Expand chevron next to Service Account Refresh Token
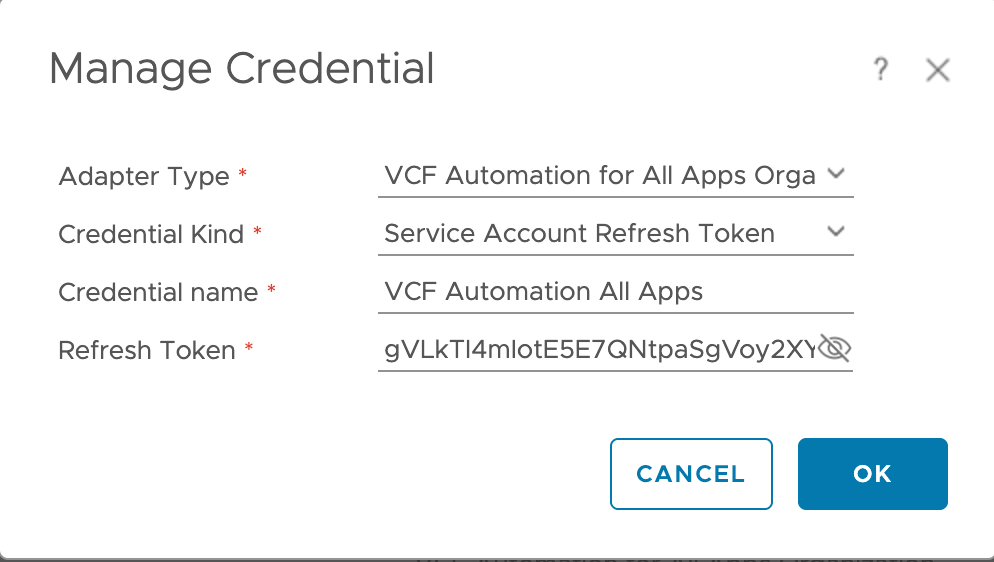994x562 pixels. tap(836, 233)
